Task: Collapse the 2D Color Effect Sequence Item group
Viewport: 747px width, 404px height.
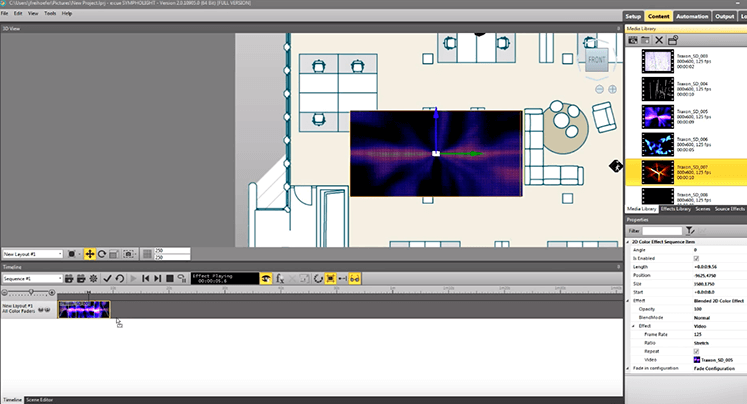Action: pos(628,242)
